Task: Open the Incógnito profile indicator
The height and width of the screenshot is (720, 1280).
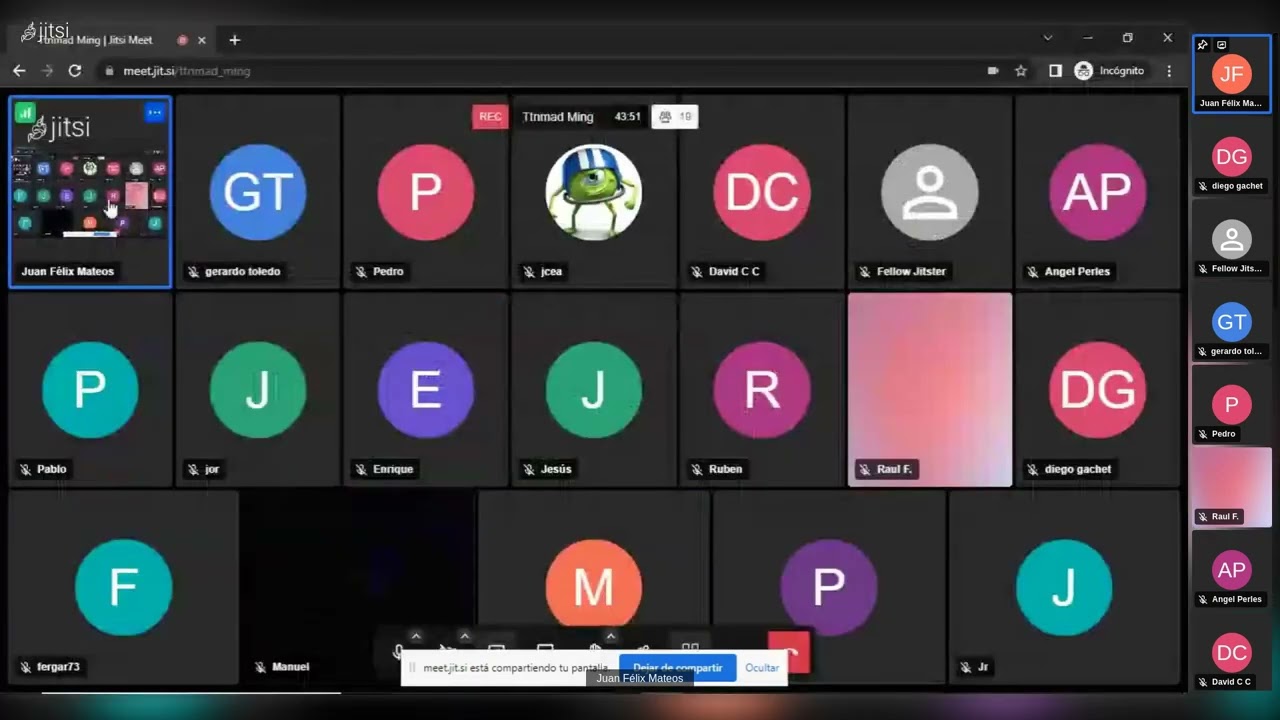Action: pyautogui.click(x=1109, y=71)
